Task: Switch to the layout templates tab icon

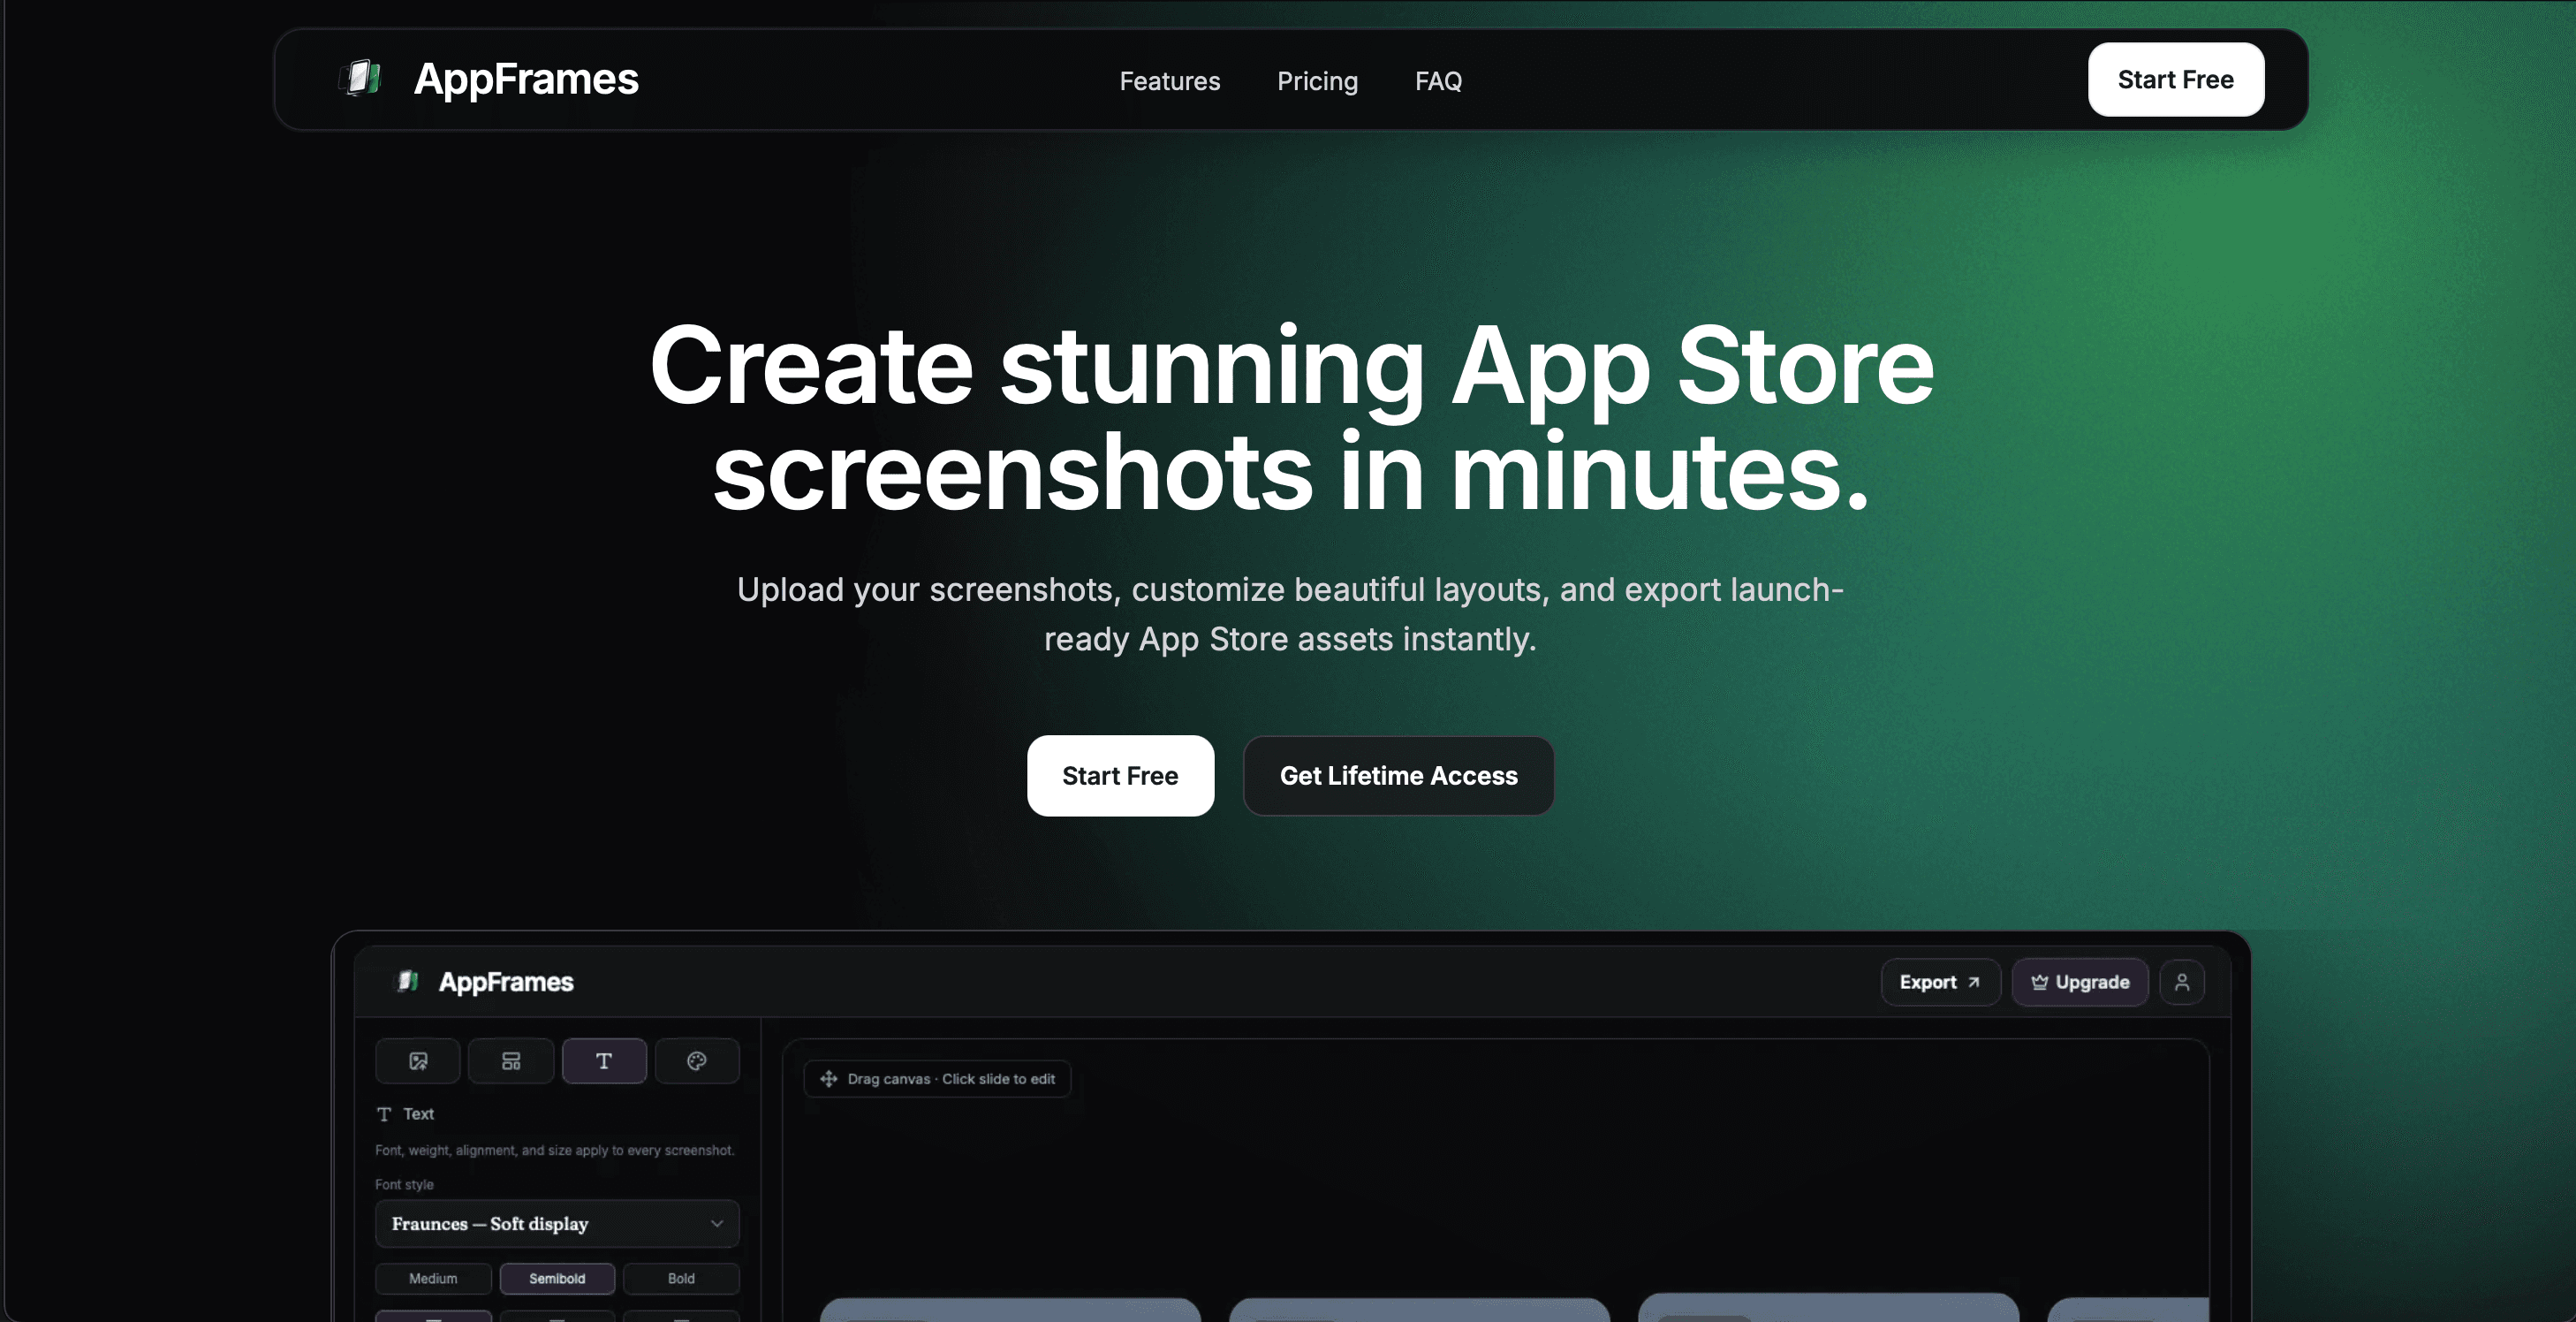Action: tap(511, 1061)
